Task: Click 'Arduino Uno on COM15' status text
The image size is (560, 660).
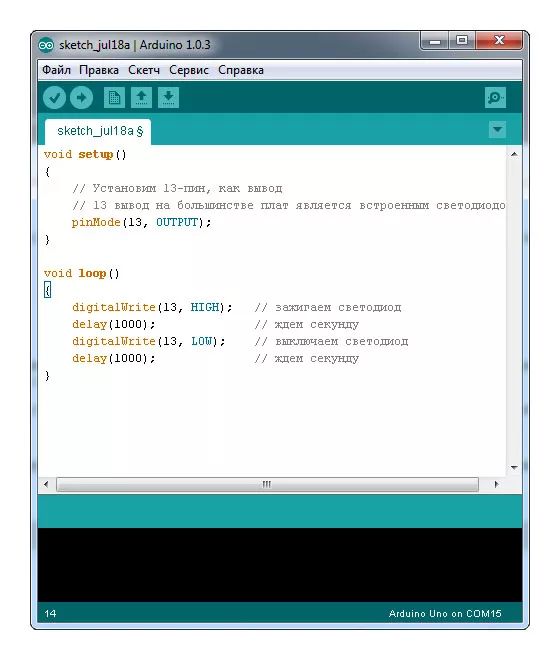Action: (445, 614)
